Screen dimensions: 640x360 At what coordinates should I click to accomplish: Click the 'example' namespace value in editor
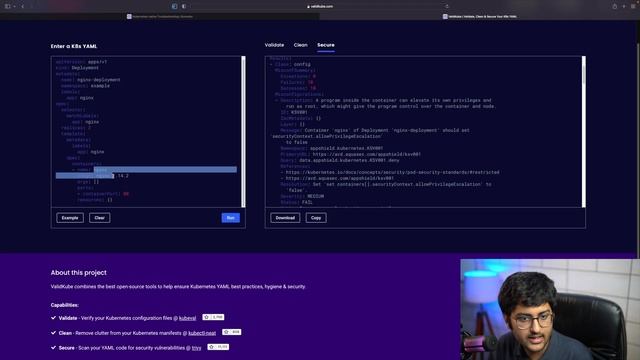coord(100,86)
